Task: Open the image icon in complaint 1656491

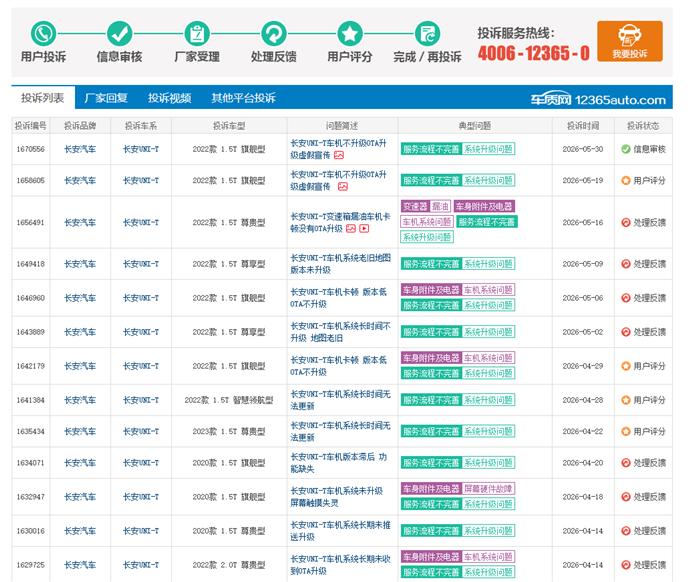Action: pyautogui.click(x=351, y=229)
